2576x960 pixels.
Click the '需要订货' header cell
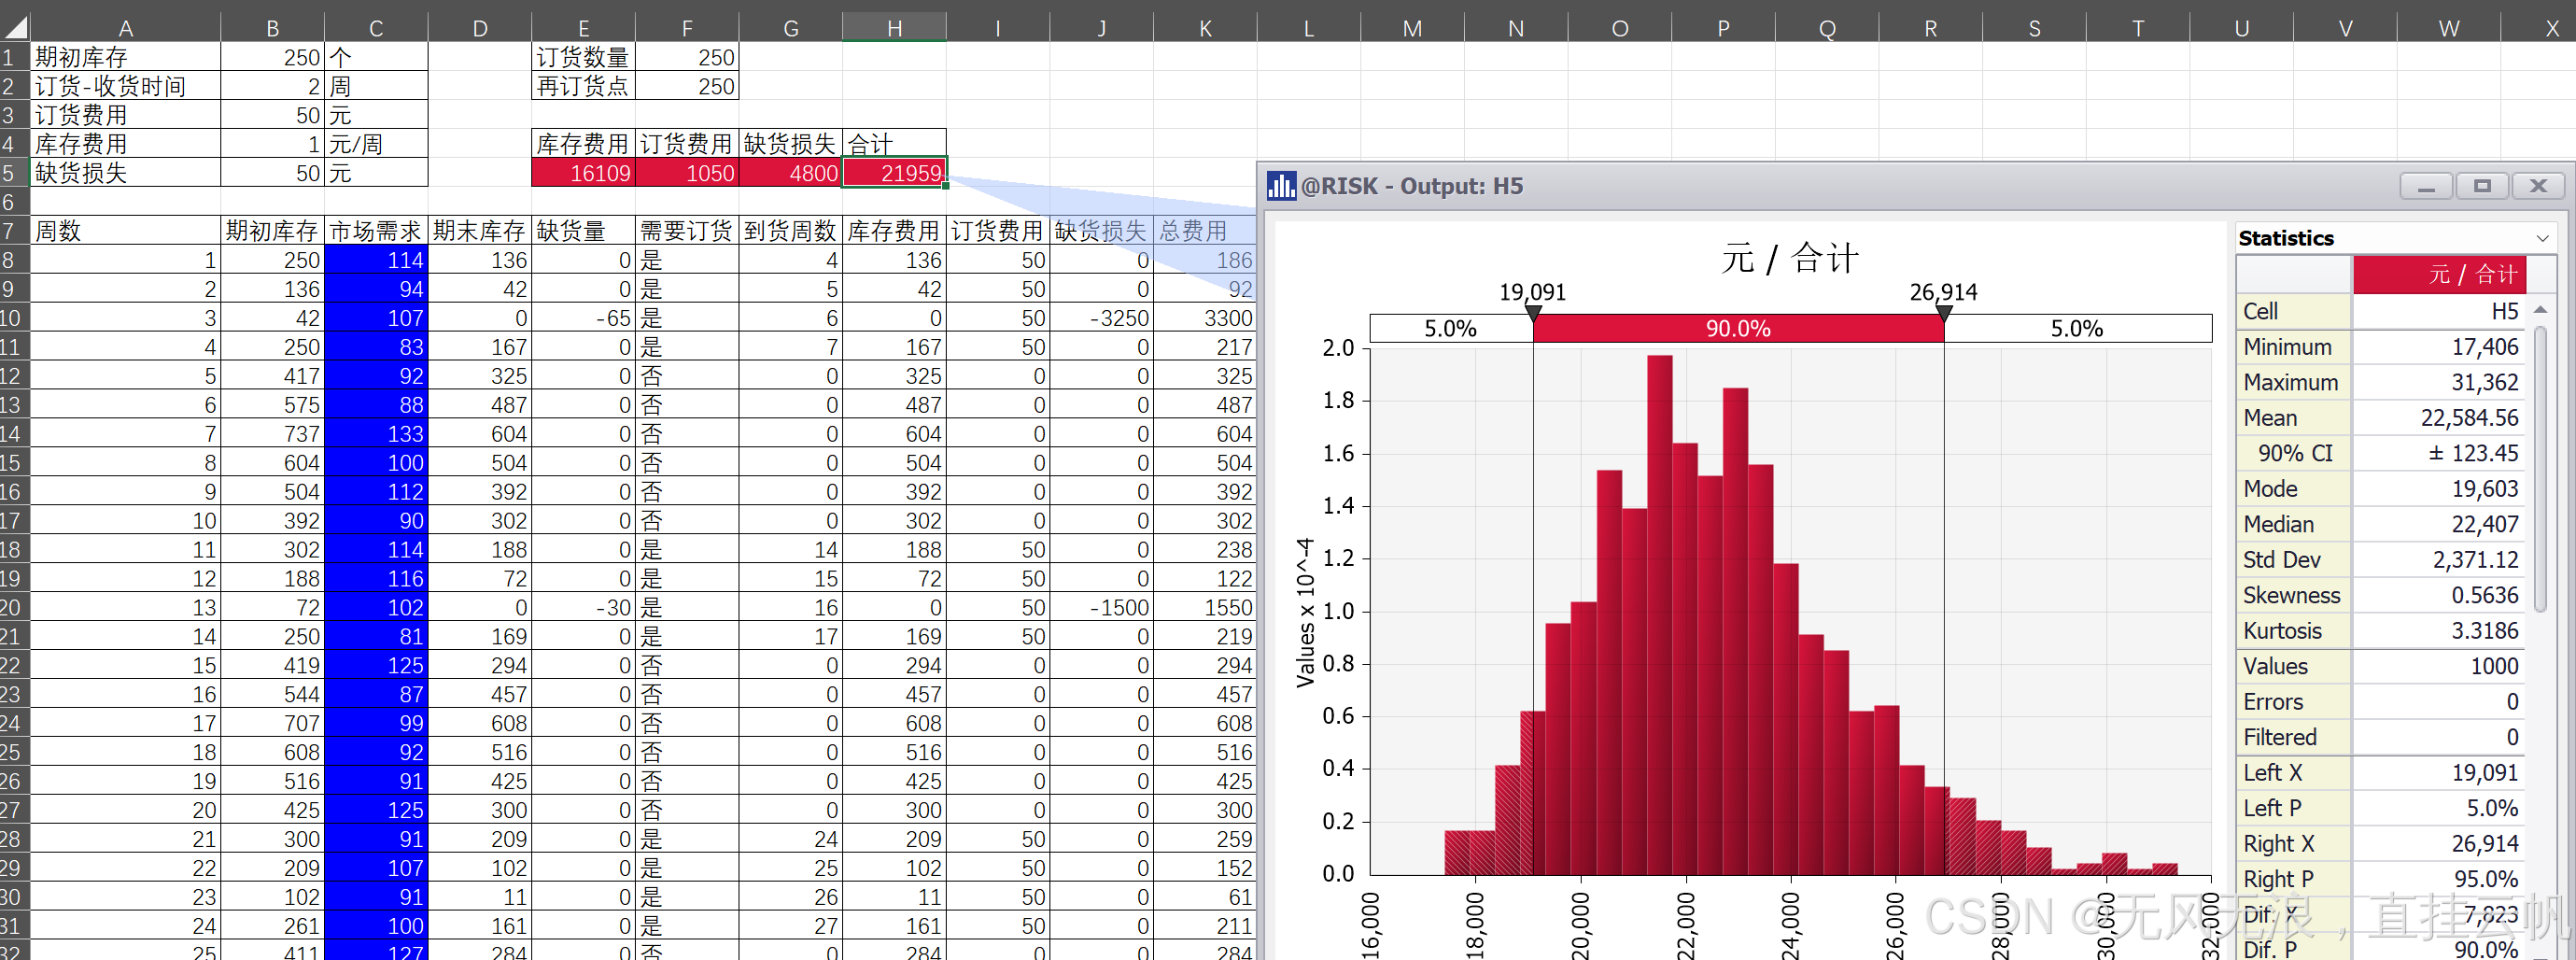(x=687, y=231)
